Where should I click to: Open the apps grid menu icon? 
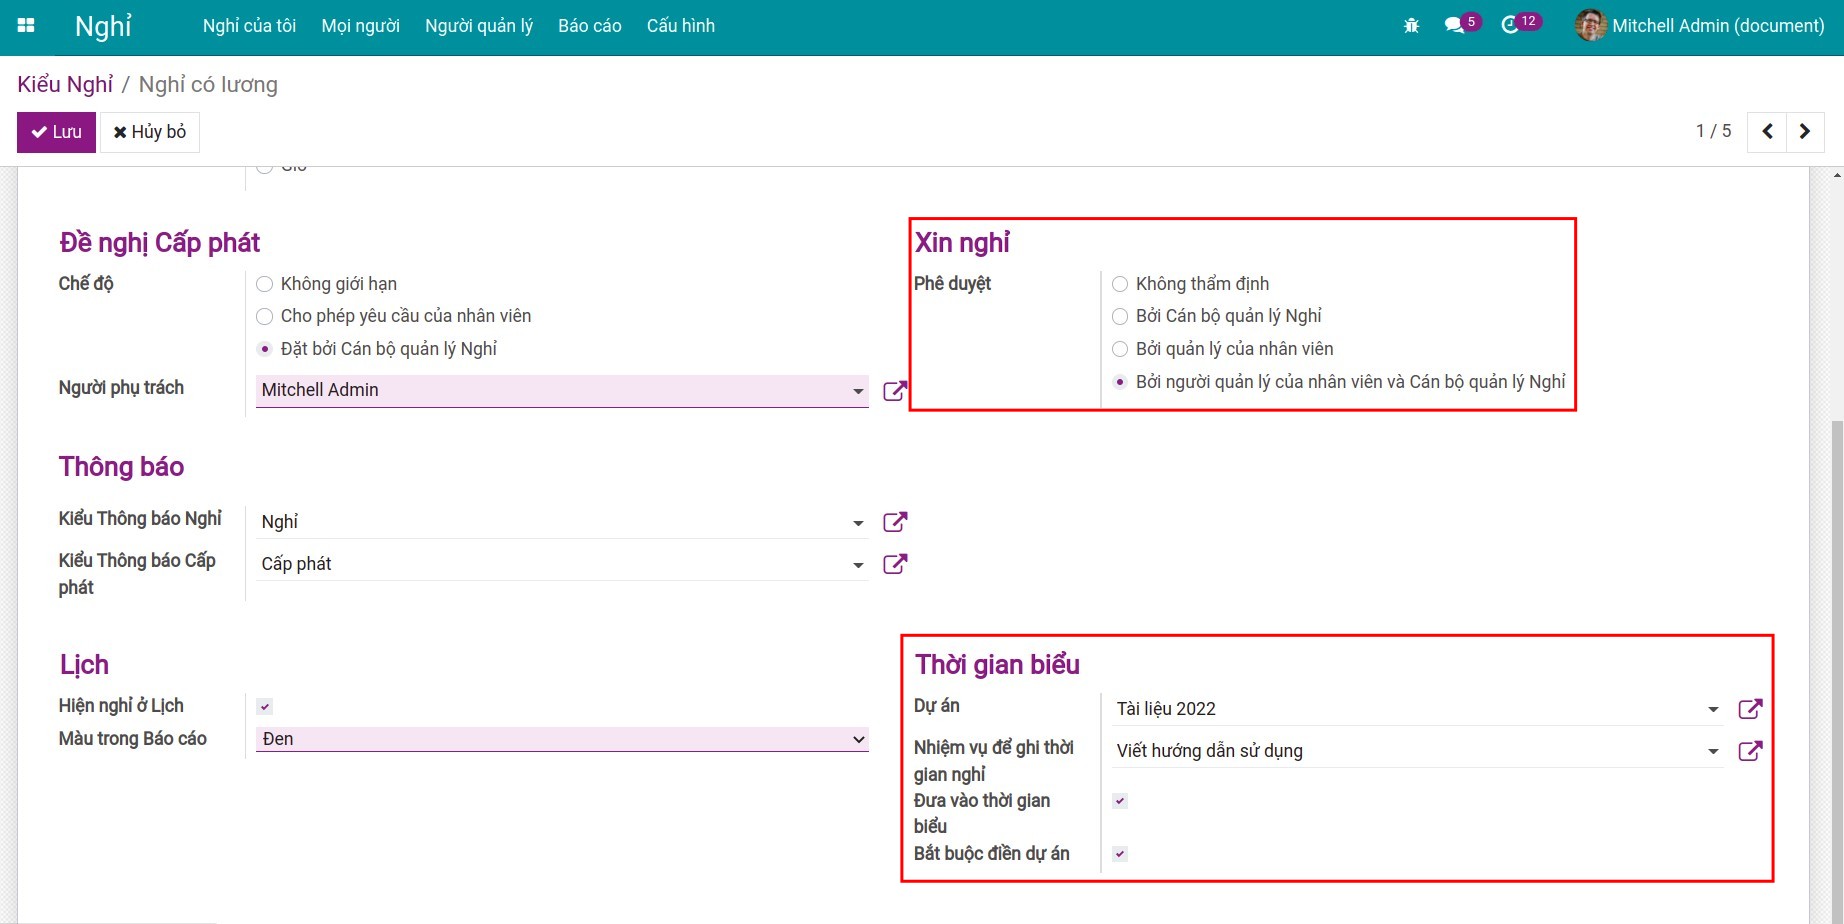pos(26,26)
